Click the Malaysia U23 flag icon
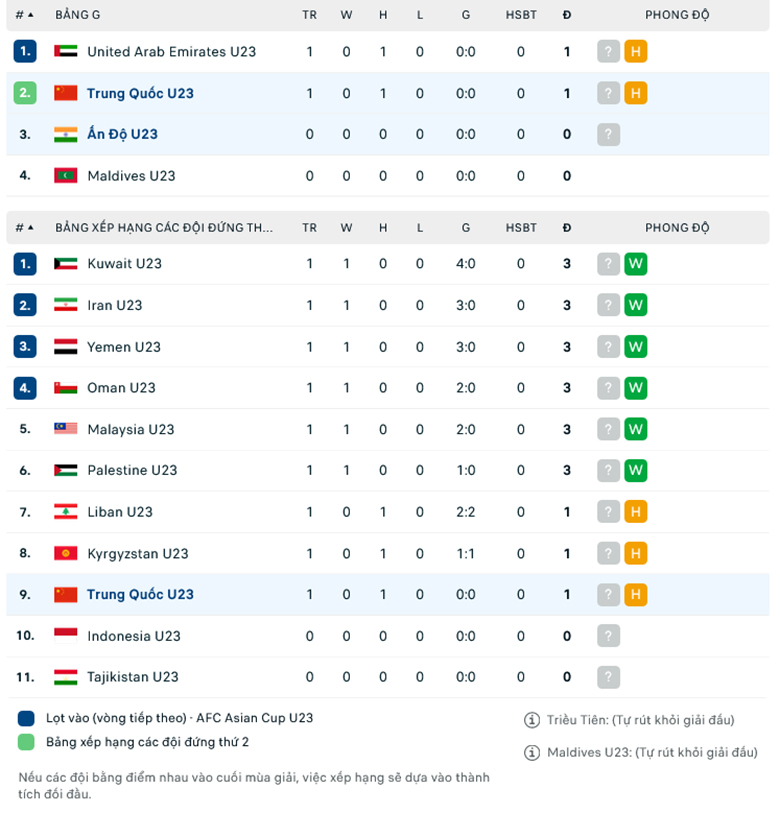The height and width of the screenshot is (813, 780). pos(65,429)
